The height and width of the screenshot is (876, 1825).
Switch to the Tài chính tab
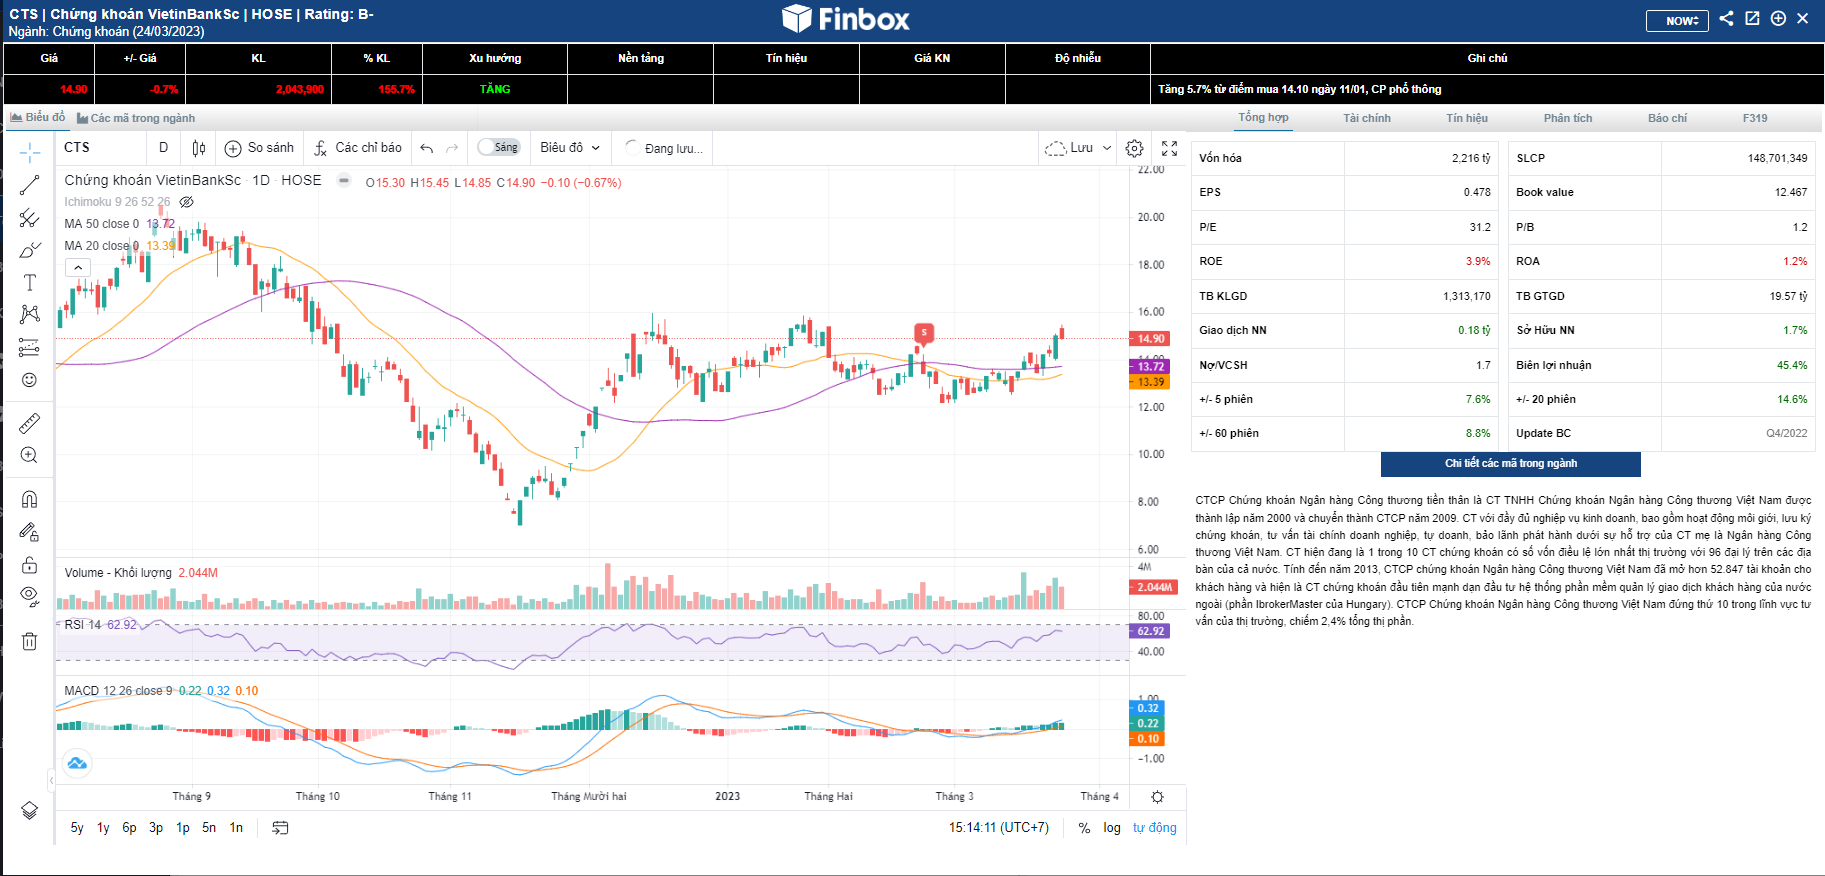[x=1366, y=118]
